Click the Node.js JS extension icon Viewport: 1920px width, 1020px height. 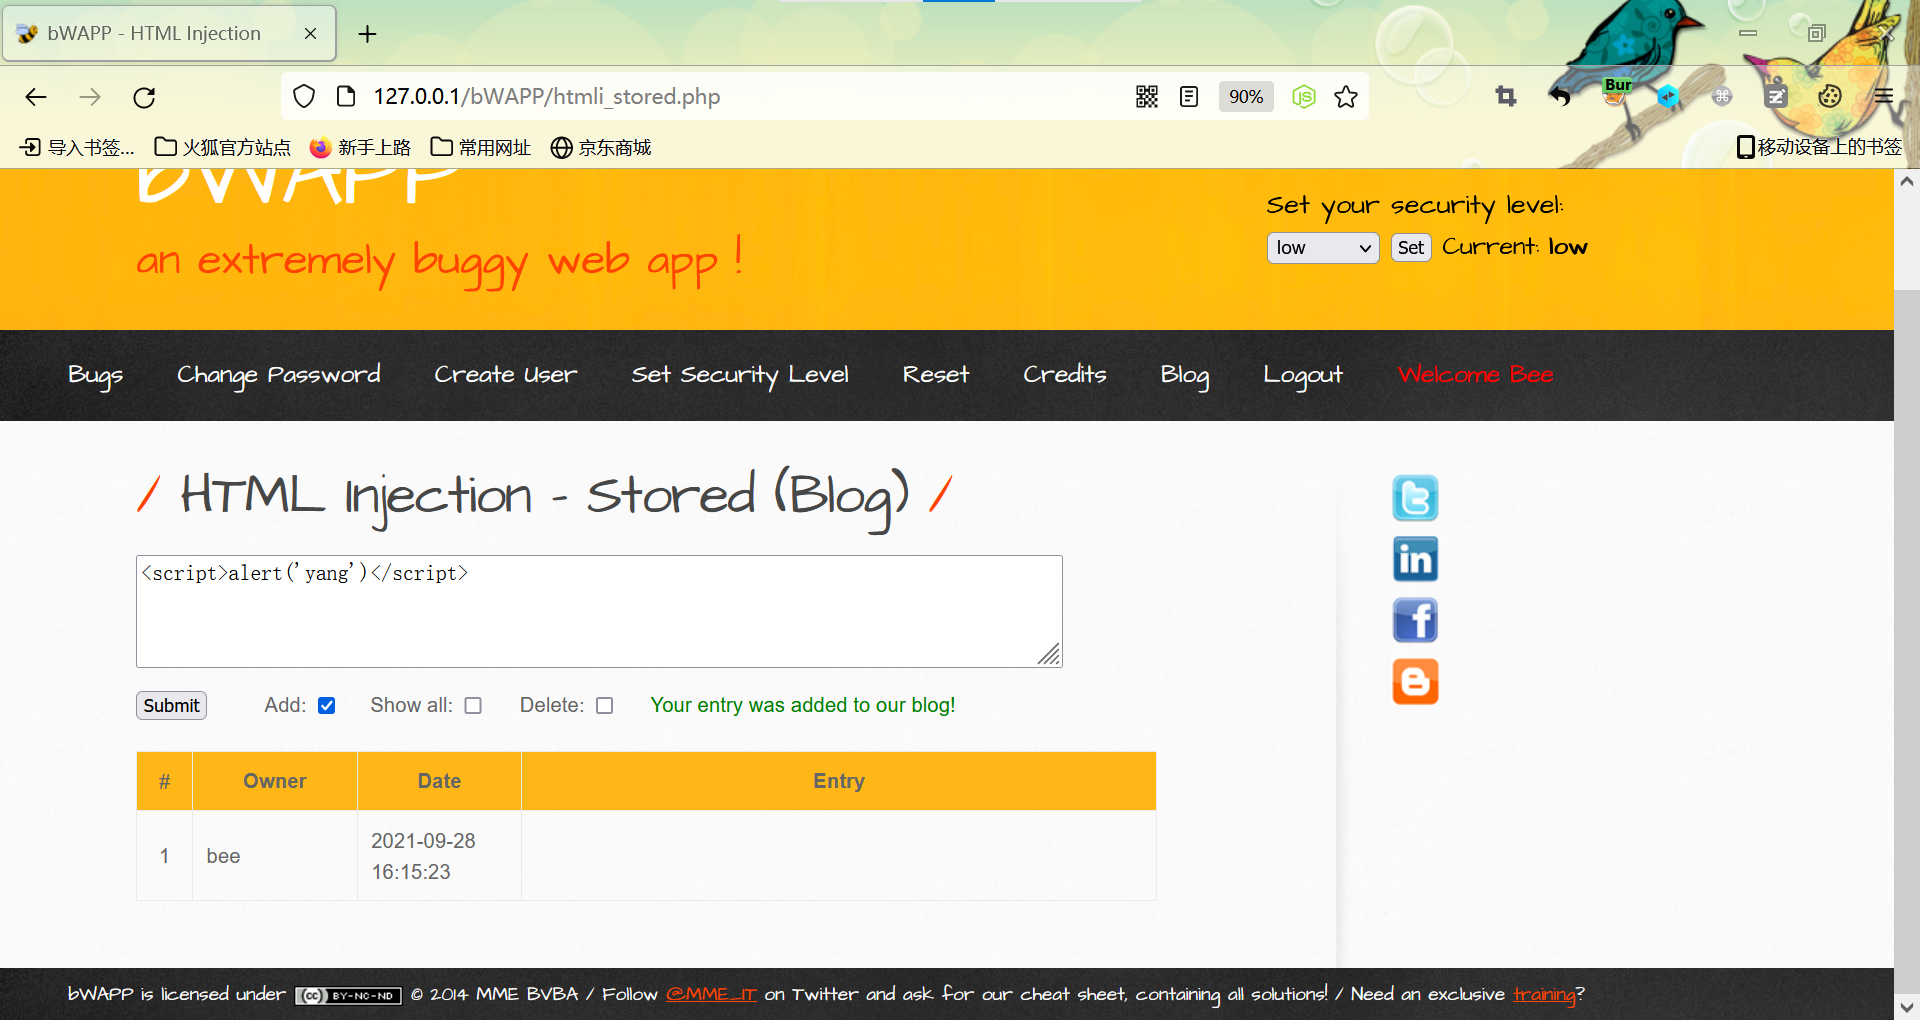coord(1304,97)
